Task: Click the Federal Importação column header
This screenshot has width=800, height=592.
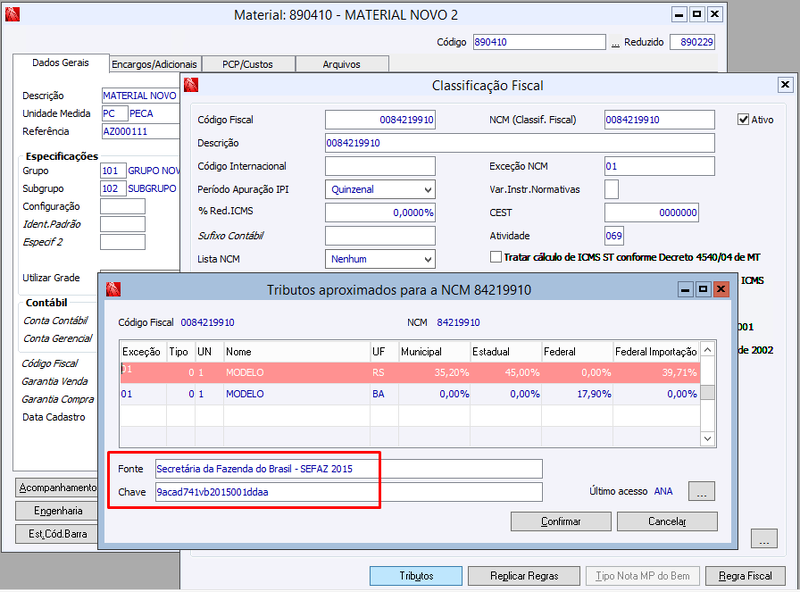Action: tap(656, 352)
